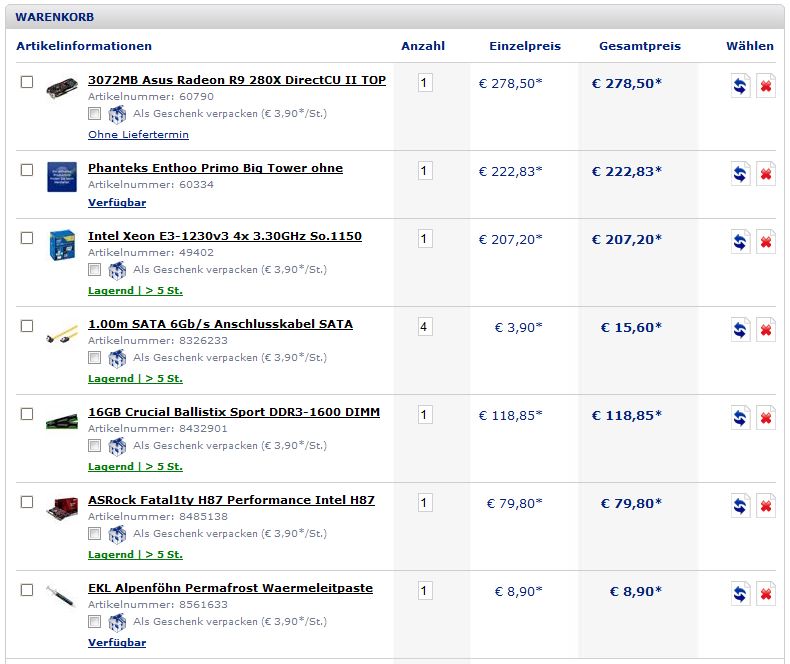This screenshot has height=664, width=790.
Task: Enable gift wrapping for Crucial Ballistix Sport
Action: [94, 446]
